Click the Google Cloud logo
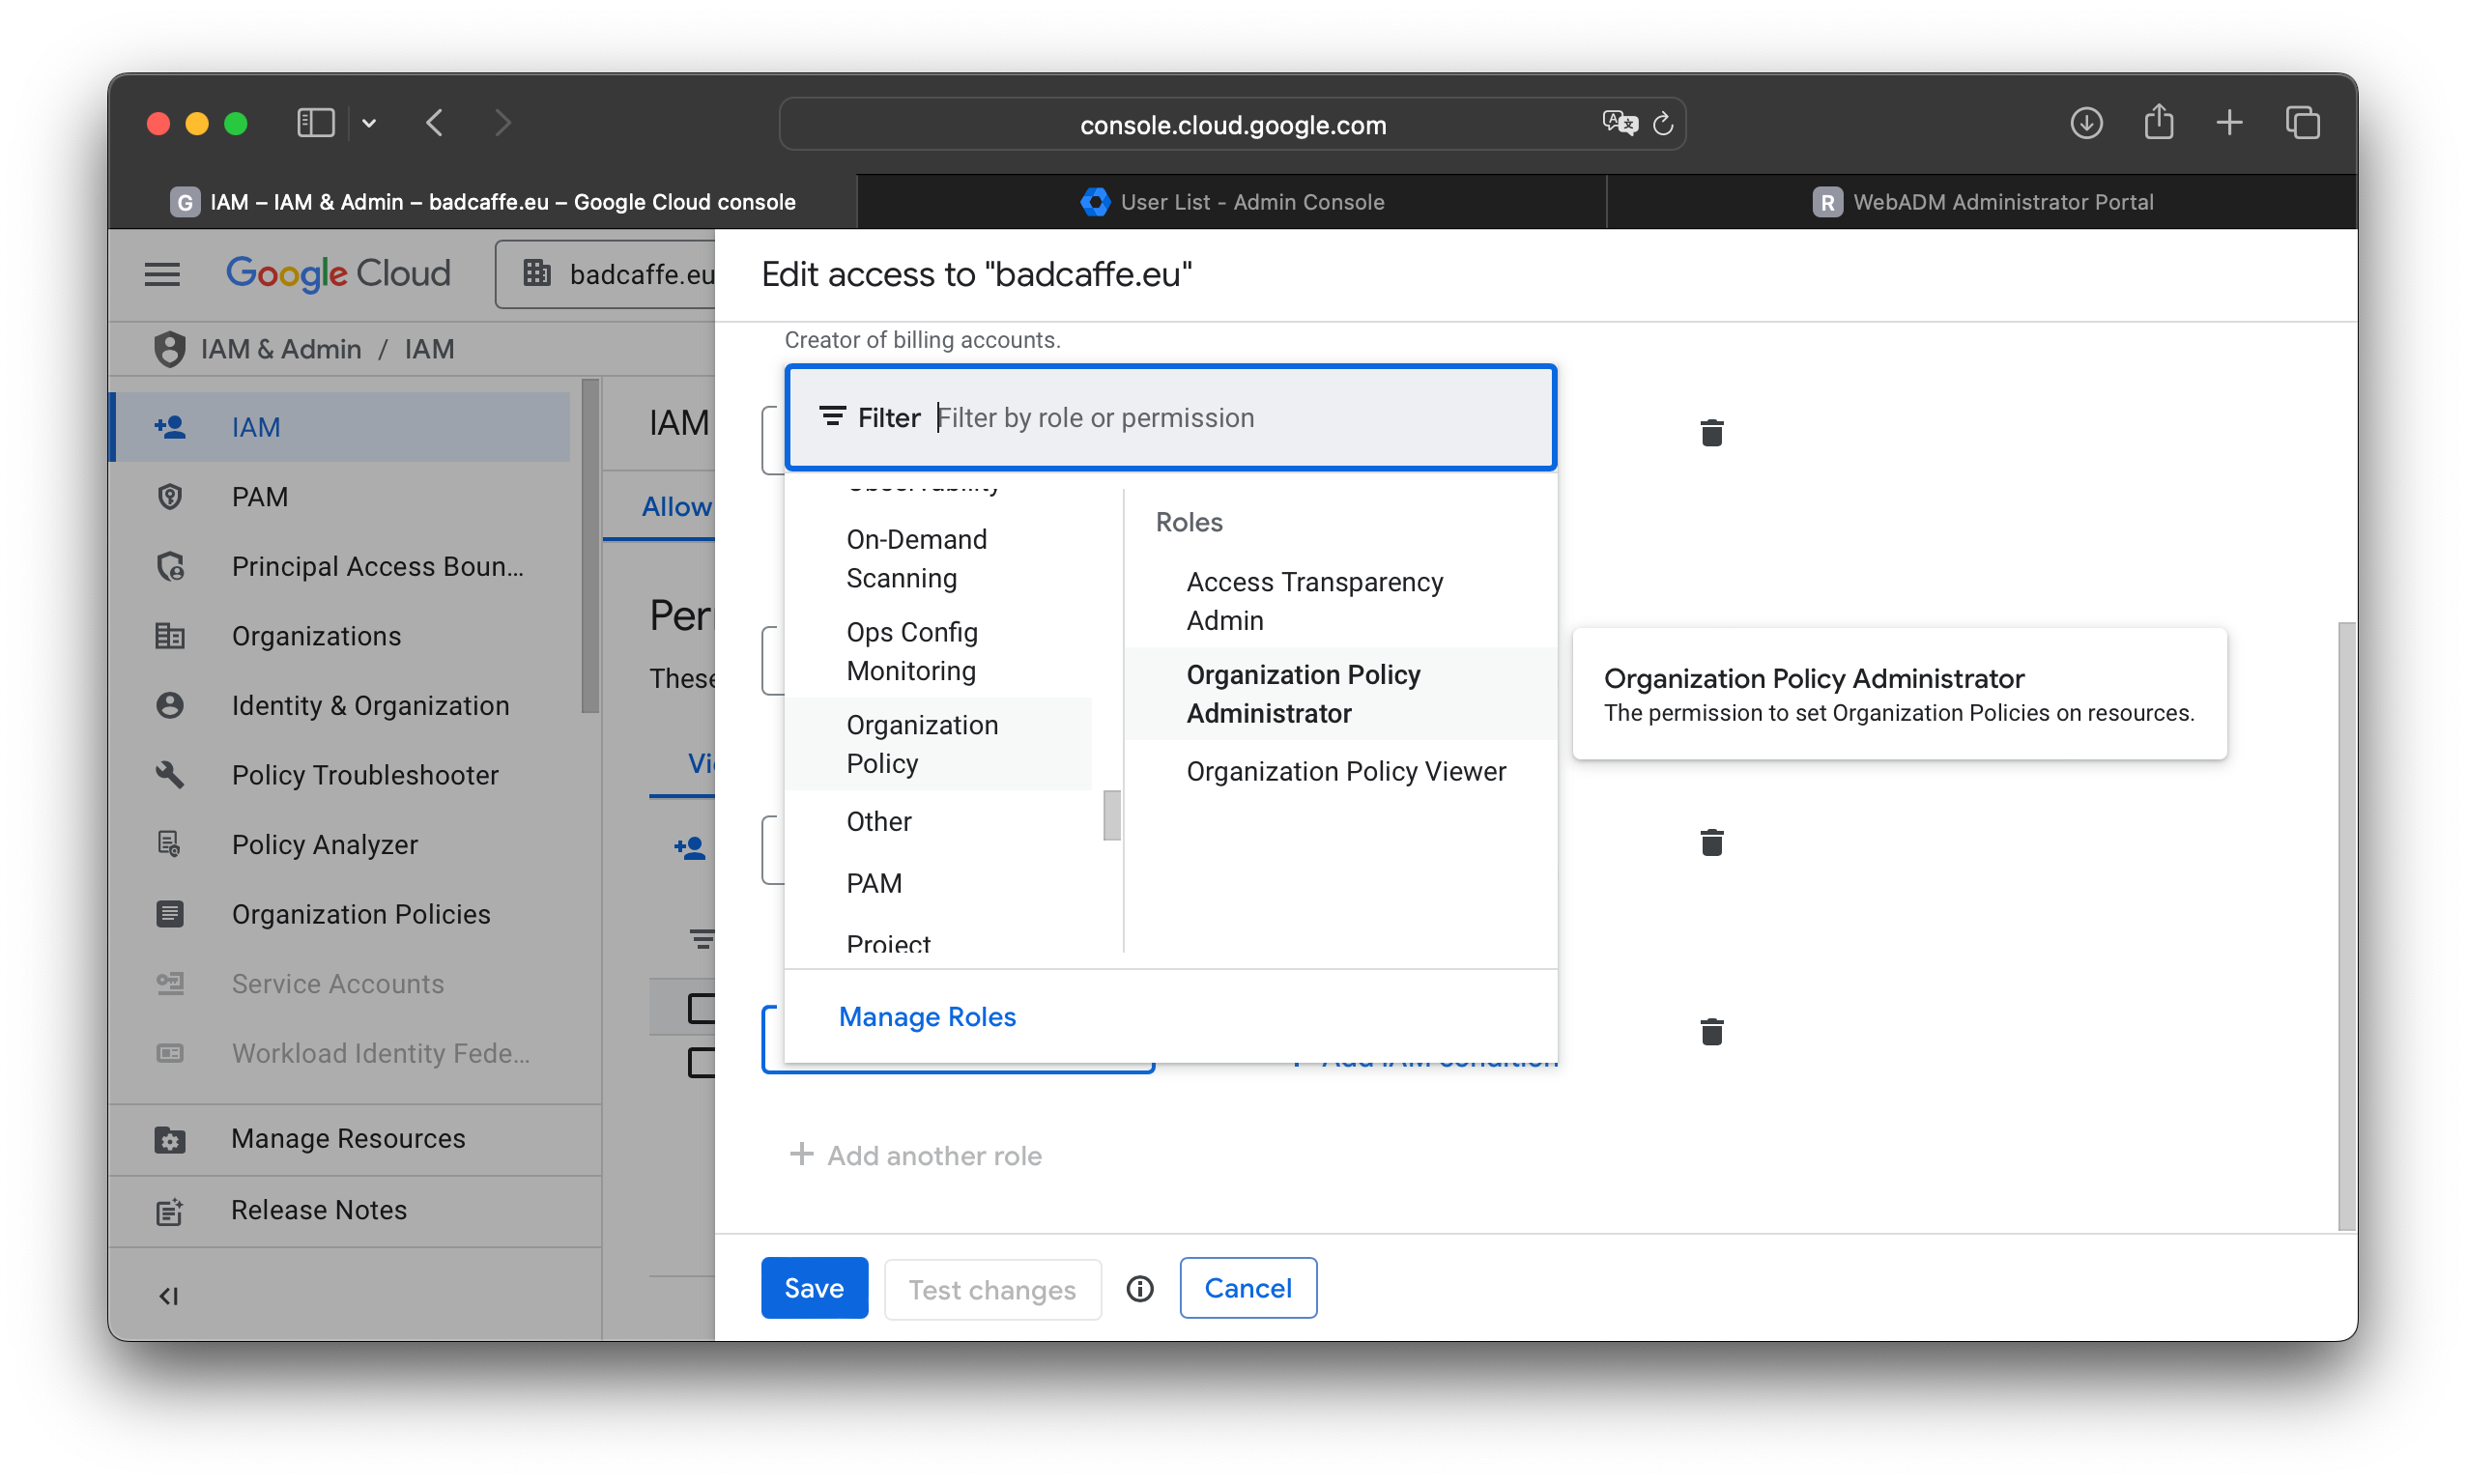Viewport: 2466px width, 1484px height. coord(338,273)
